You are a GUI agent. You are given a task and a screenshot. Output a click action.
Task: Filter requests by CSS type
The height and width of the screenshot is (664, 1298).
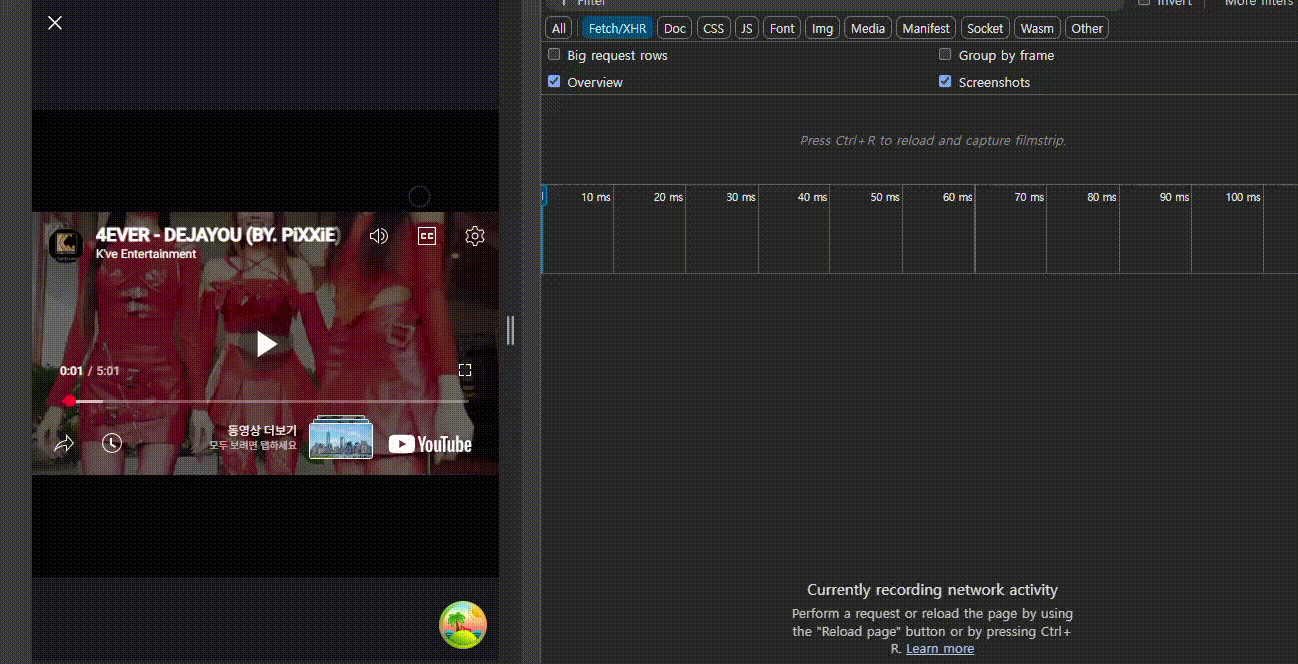pyautogui.click(x=713, y=28)
